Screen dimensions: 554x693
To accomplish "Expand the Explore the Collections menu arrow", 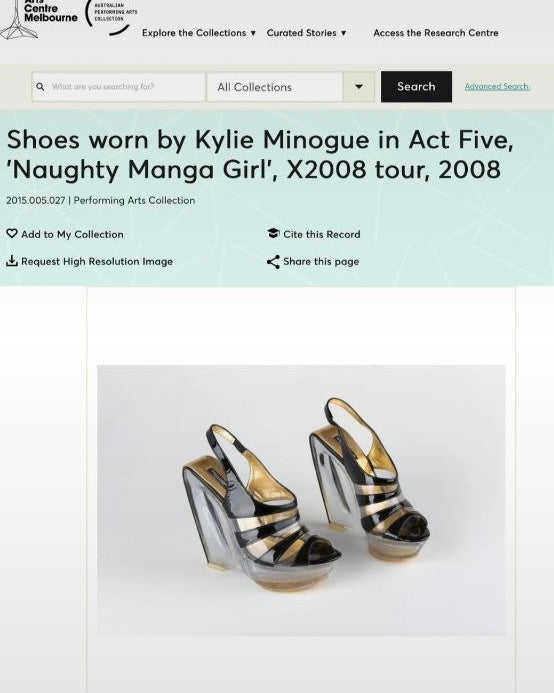I will (x=253, y=33).
